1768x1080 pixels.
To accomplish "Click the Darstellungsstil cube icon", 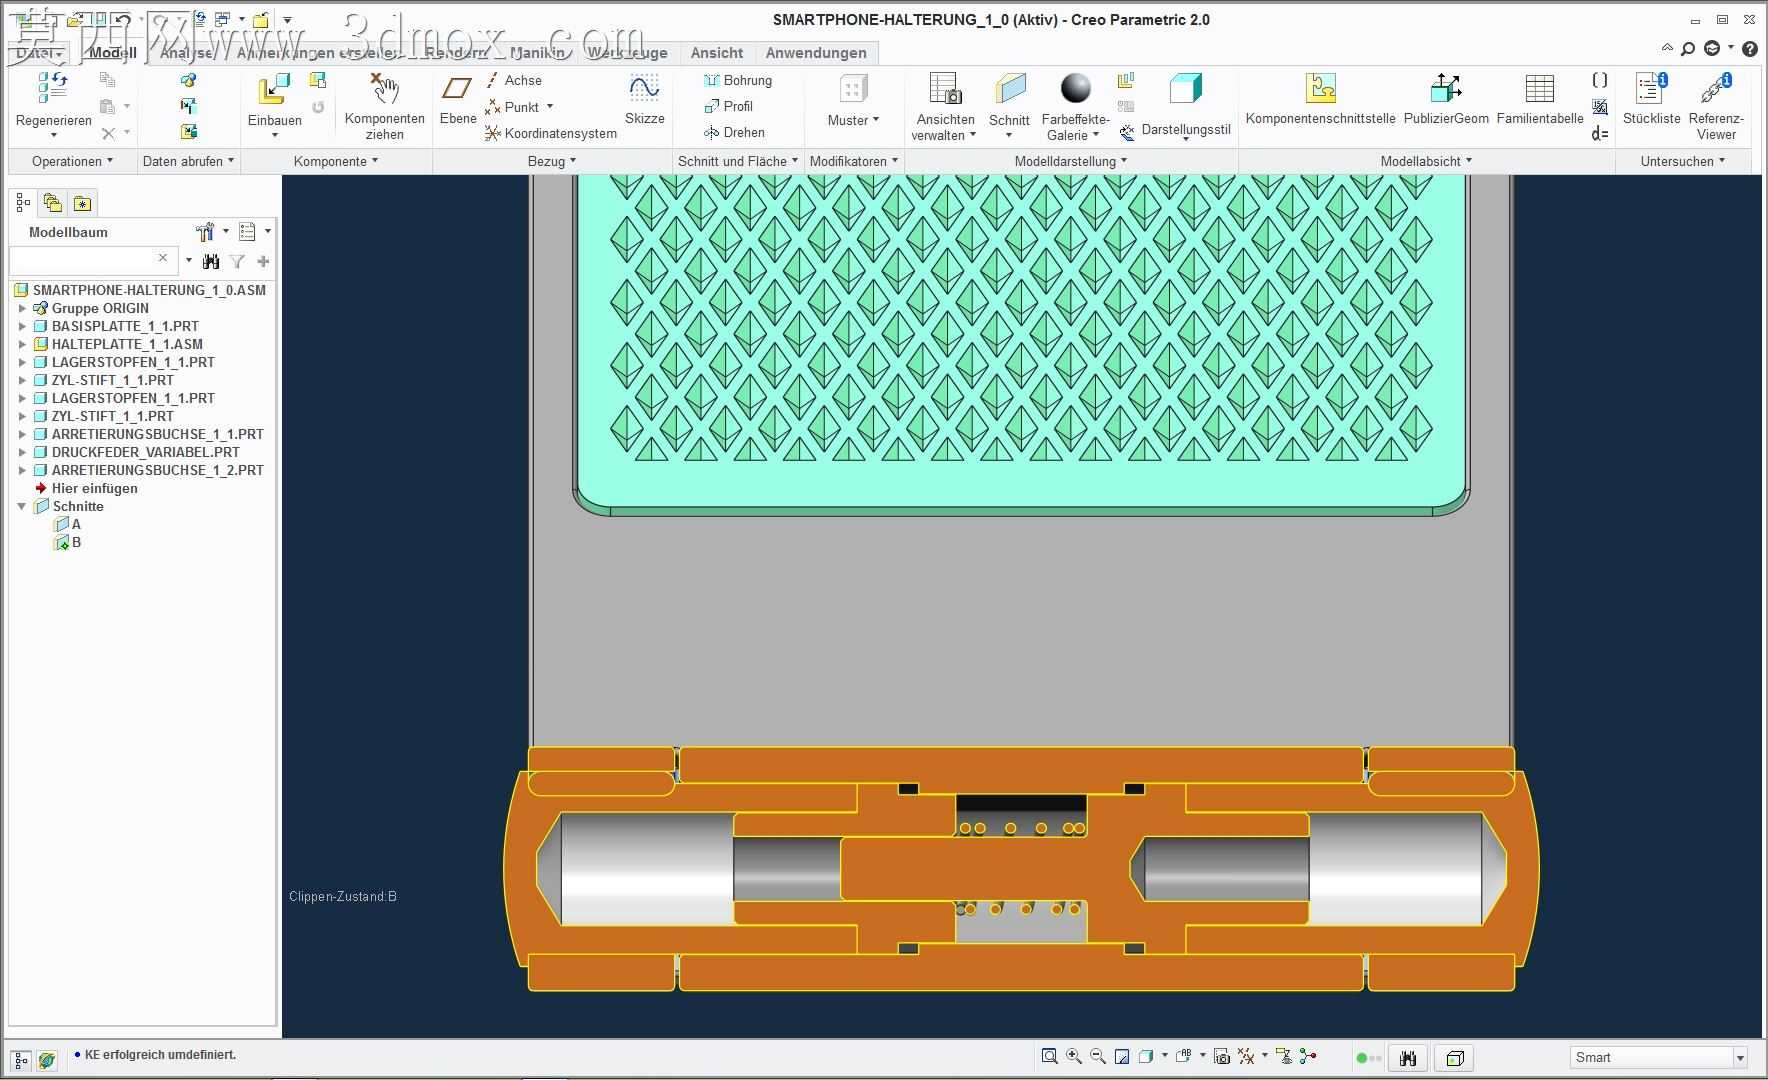I will (1185, 88).
